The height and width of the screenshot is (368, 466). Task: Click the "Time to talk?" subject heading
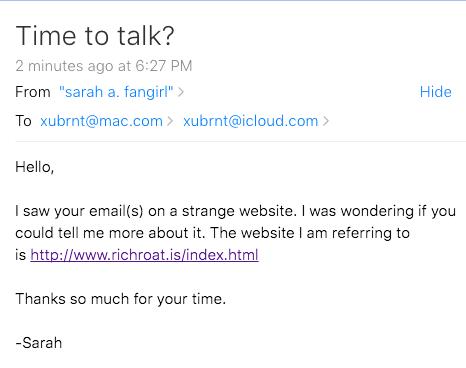point(95,36)
